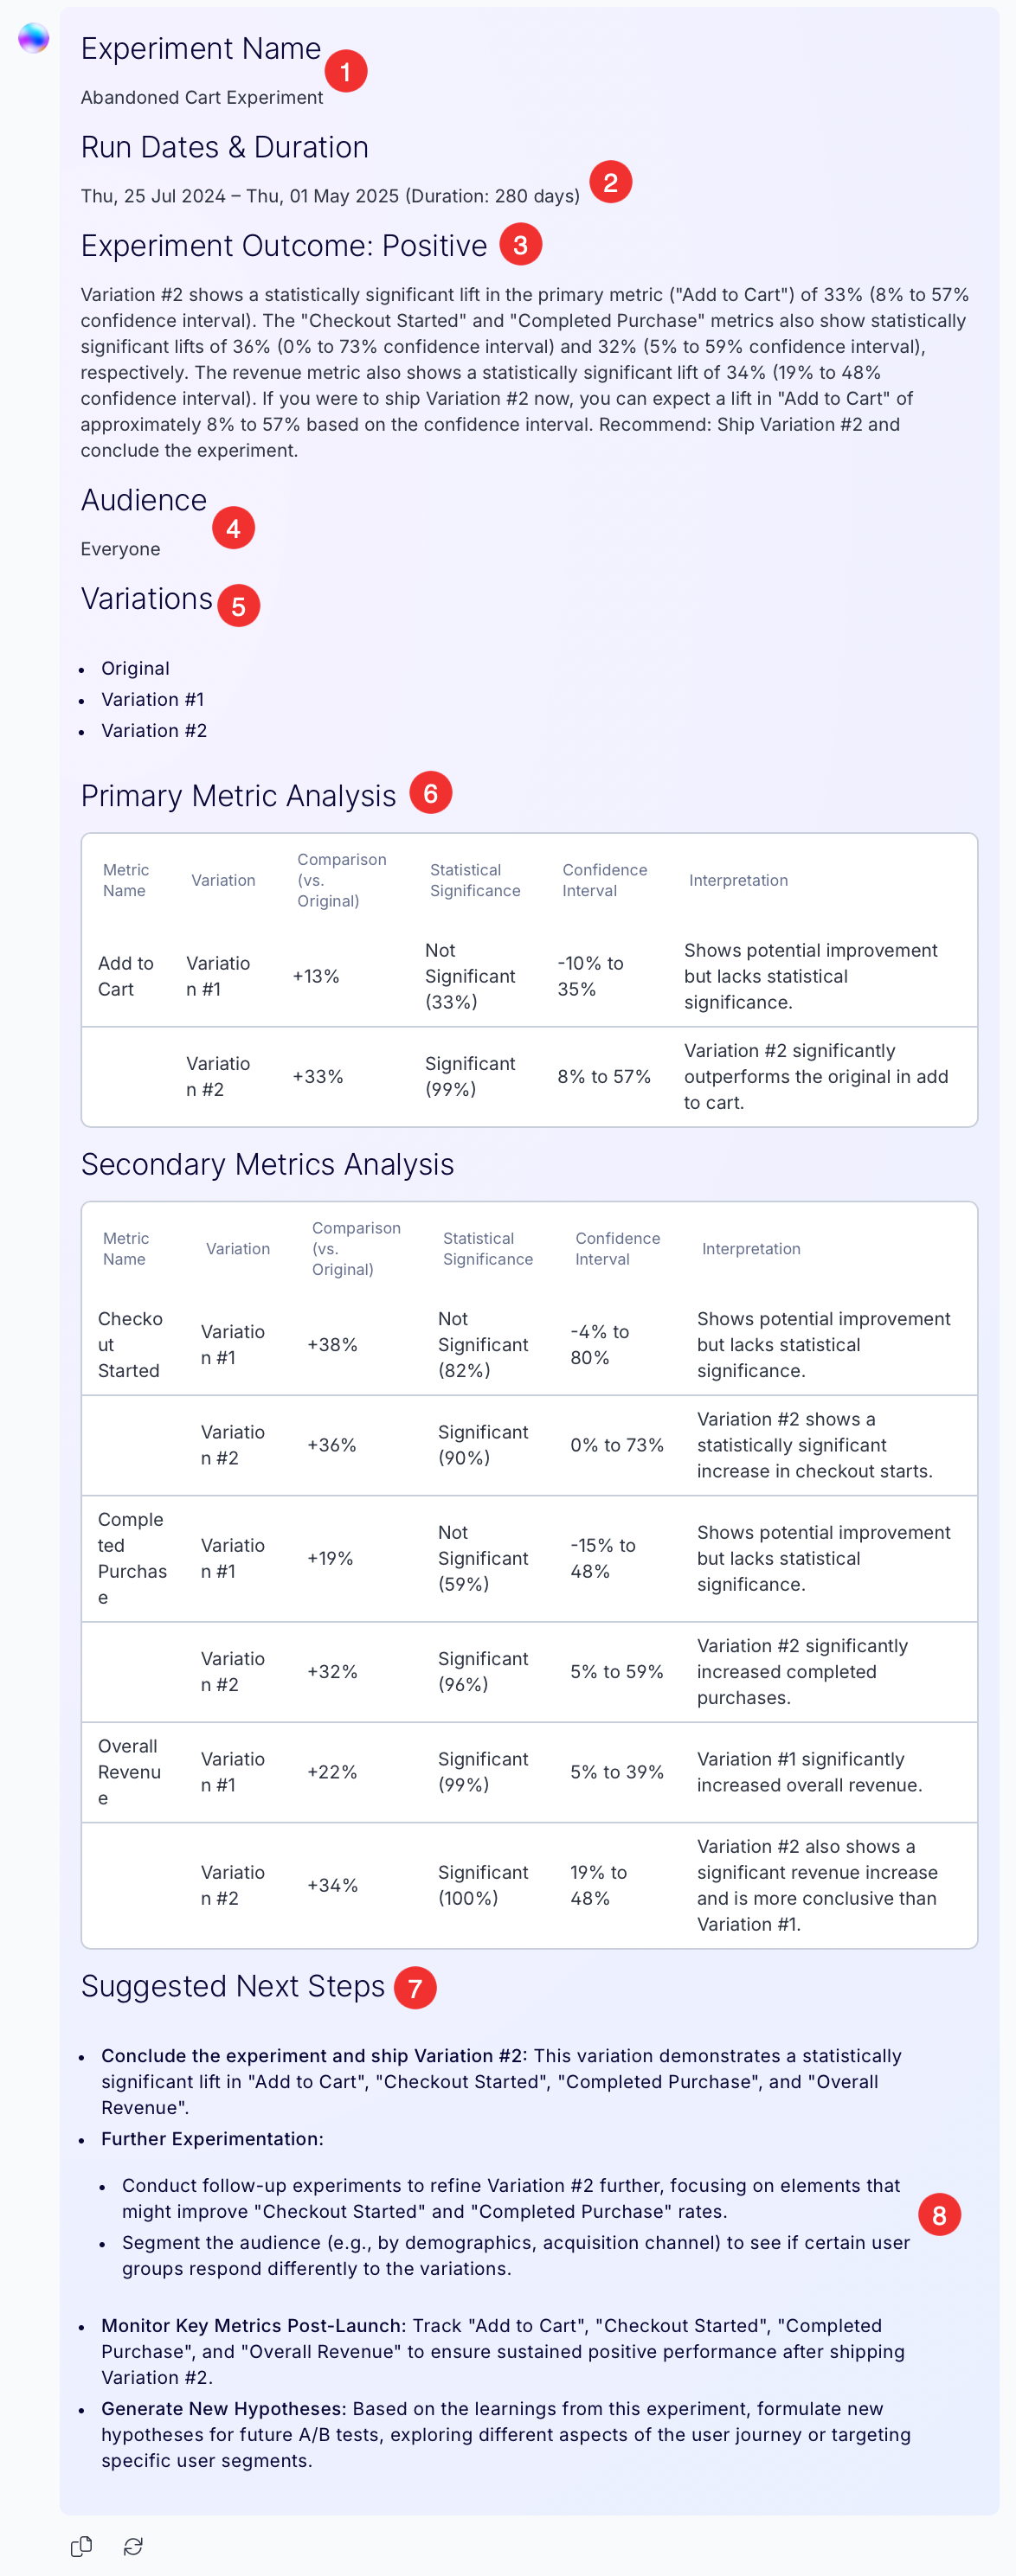
Task: Select the Variation #2 bullet in Variations list
Action: [154, 730]
